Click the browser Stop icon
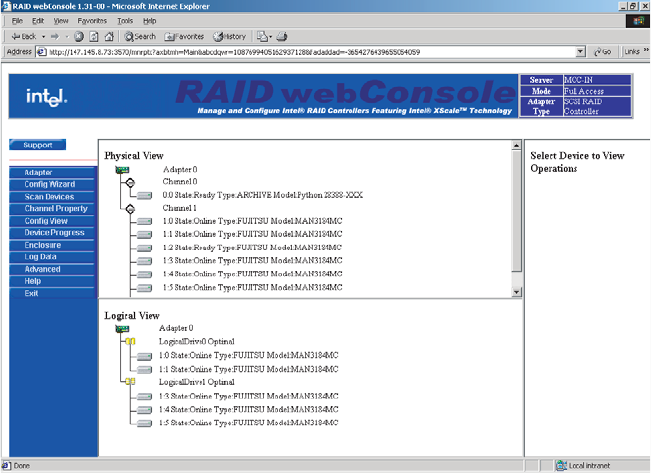The width and height of the screenshot is (651, 473). coord(79,37)
